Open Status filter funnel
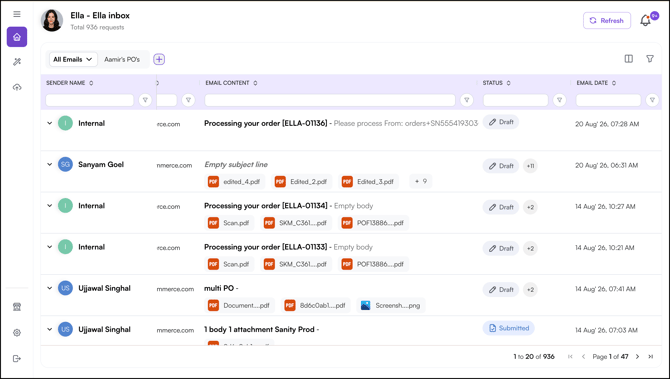 pyautogui.click(x=559, y=100)
